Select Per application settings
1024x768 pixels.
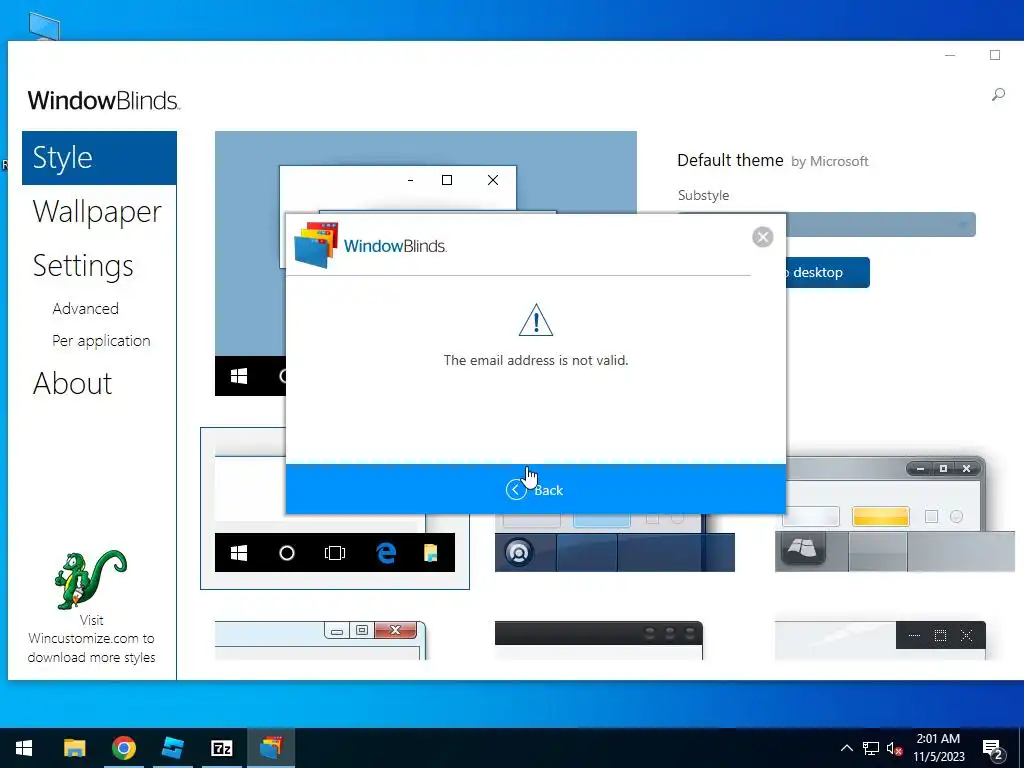click(101, 341)
